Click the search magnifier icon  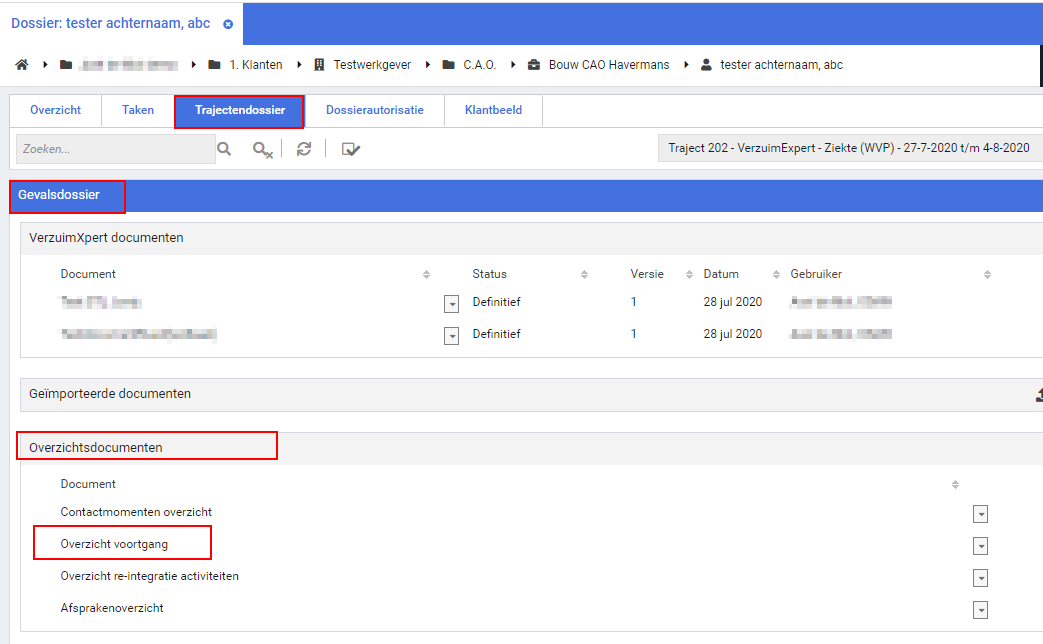225,149
